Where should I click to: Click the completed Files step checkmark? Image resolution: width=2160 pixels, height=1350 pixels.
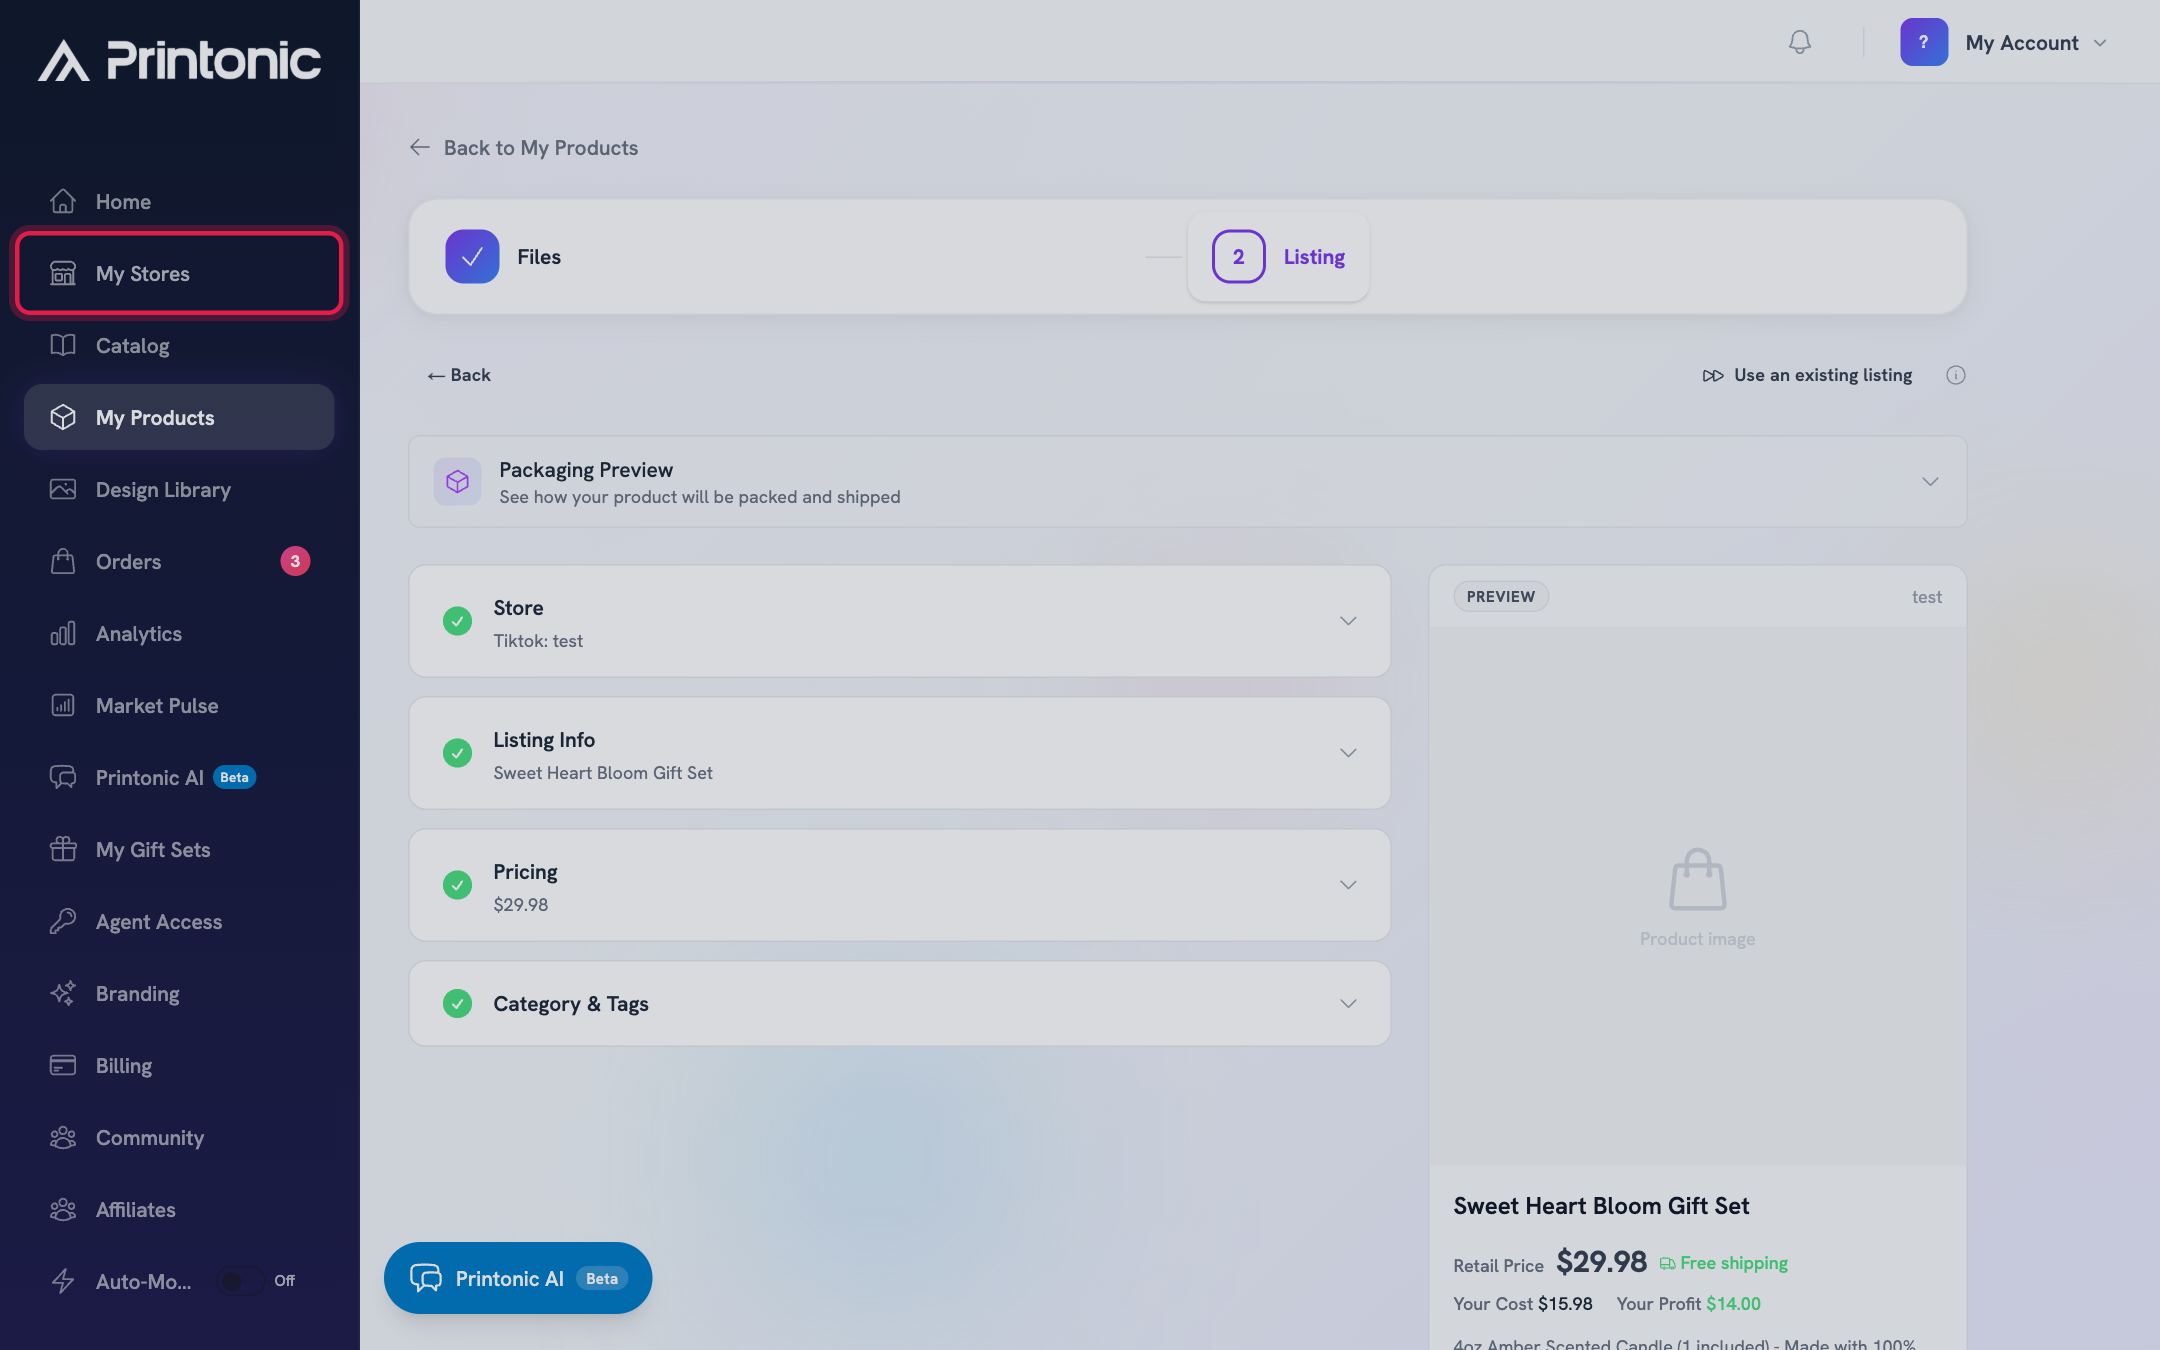point(472,257)
